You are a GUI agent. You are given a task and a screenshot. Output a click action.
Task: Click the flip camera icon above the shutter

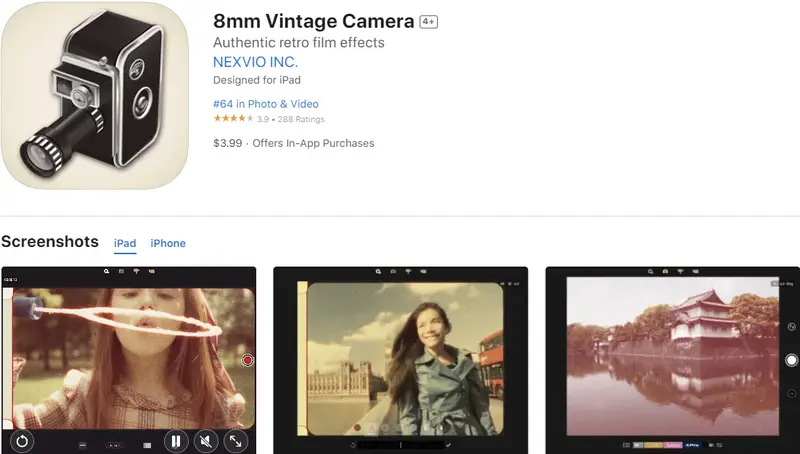click(791, 327)
